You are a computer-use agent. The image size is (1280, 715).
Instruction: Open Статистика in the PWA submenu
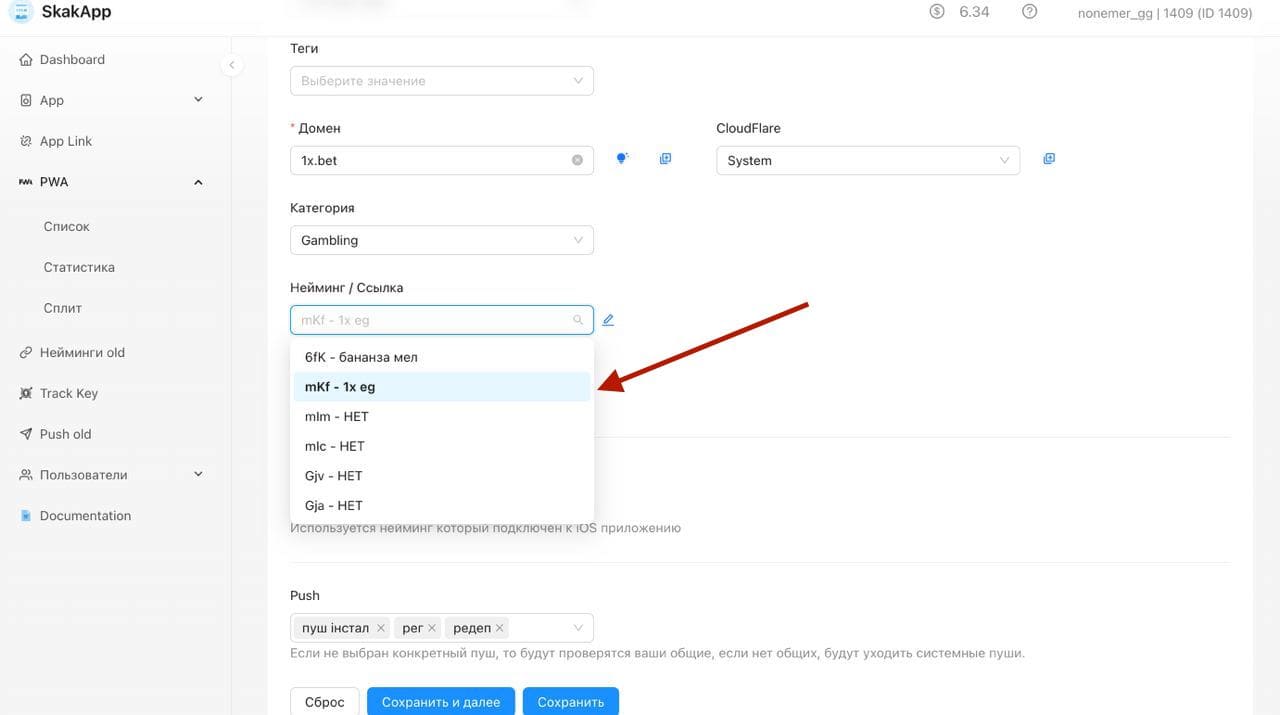[79, 268]
